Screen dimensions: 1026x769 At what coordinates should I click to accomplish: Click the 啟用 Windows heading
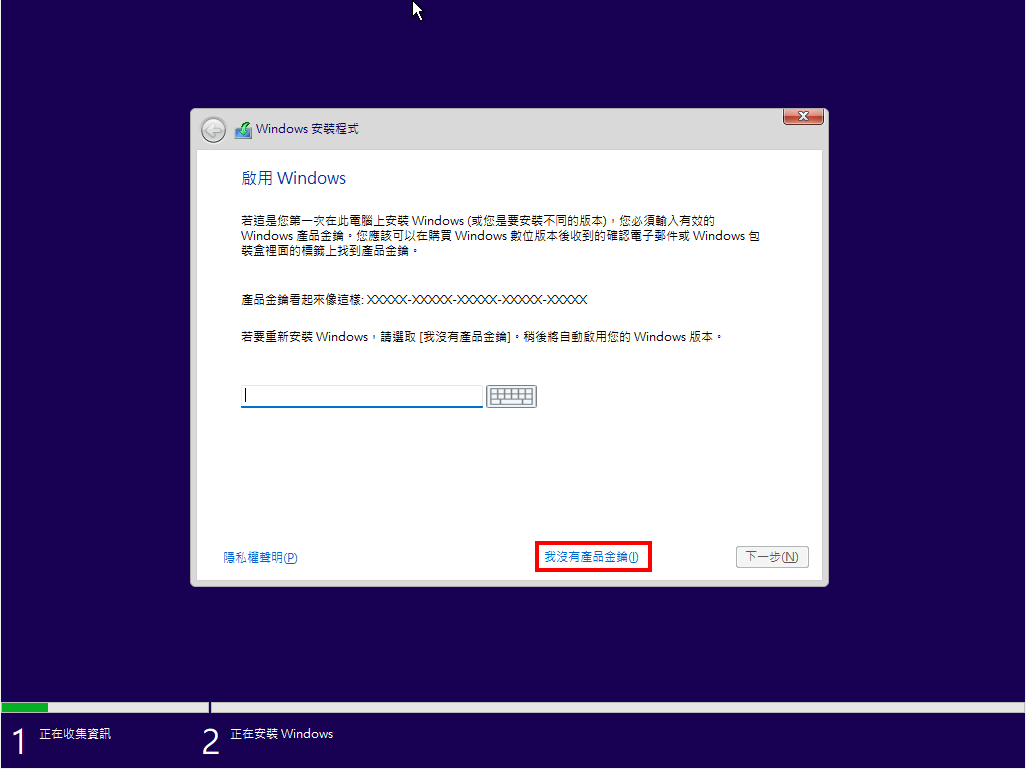[x=293, y=179]
